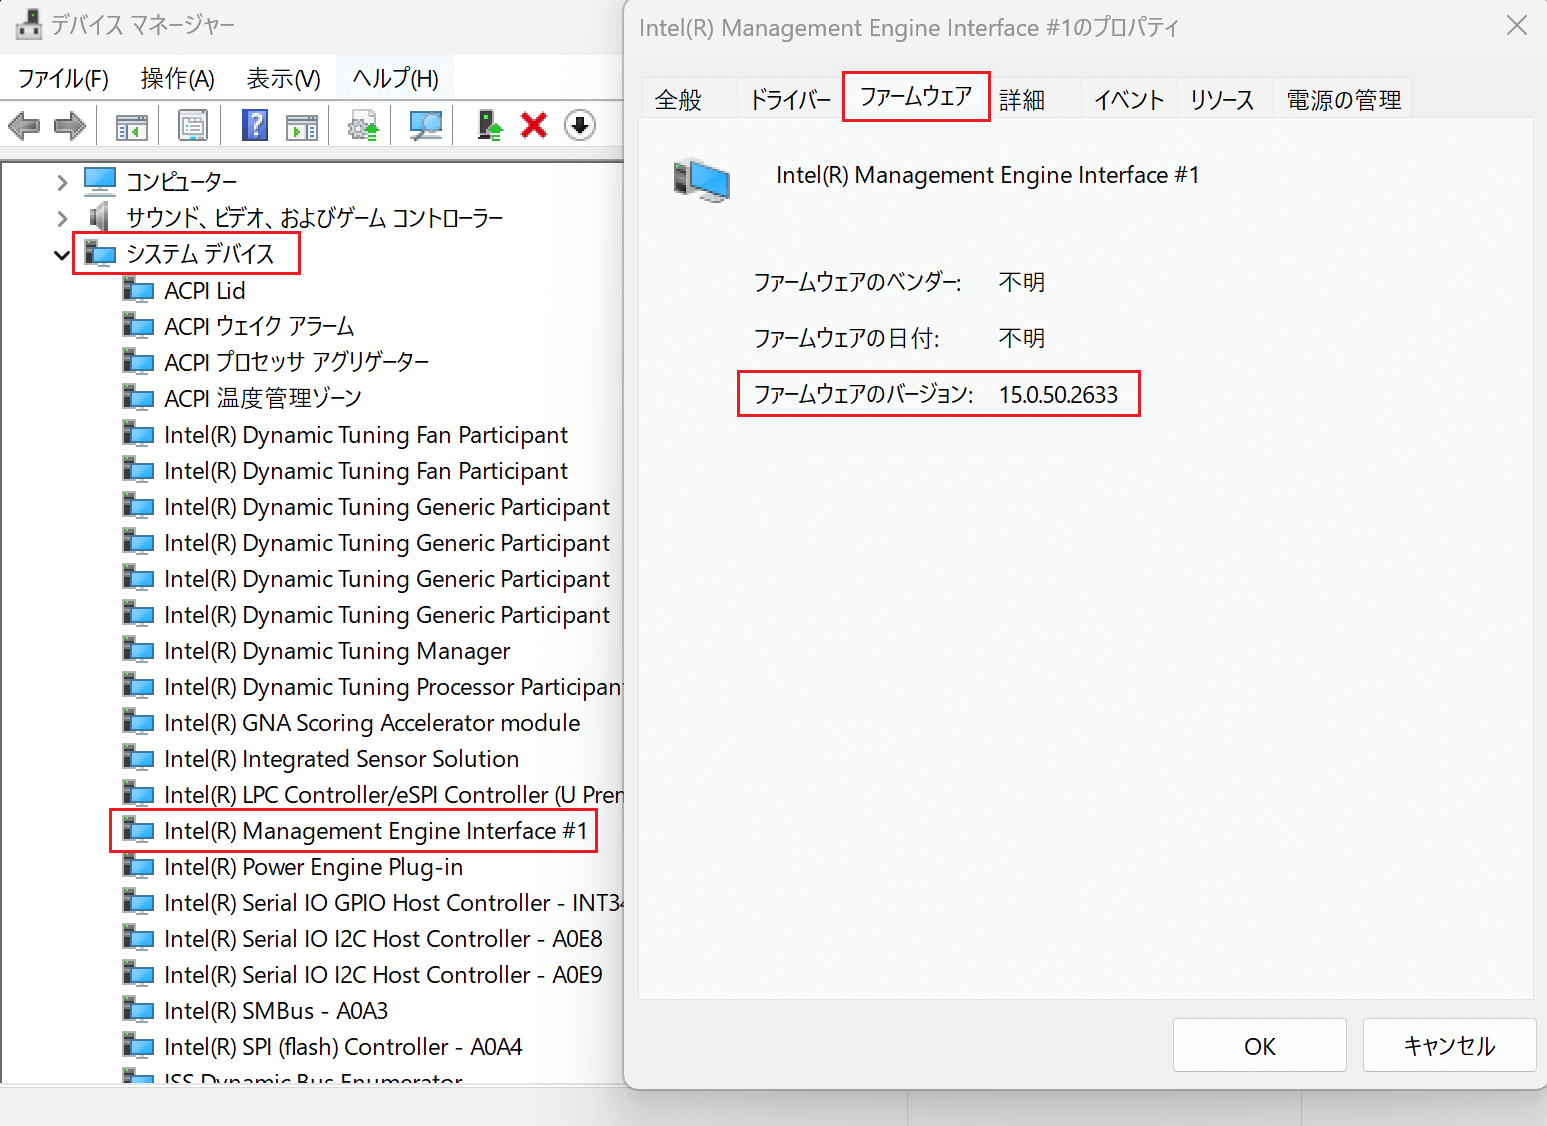Click the icon beside Intel(R) Dynamic Tuning Manager

click(138, 650)
